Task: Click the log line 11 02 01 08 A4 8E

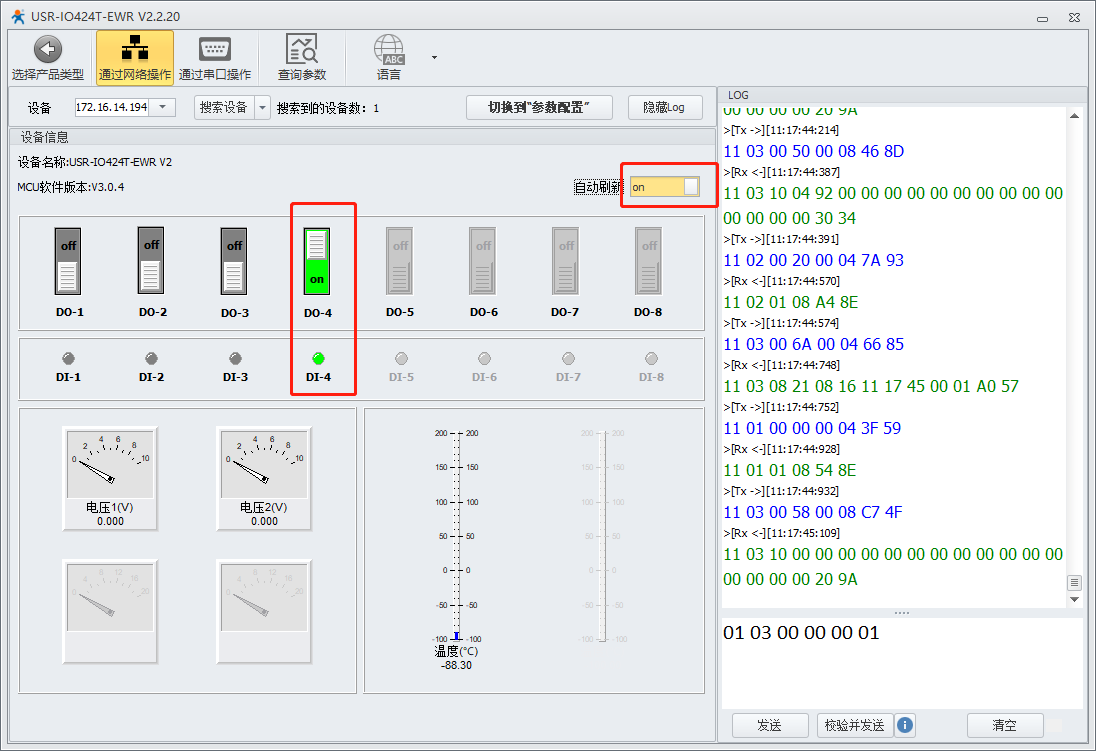Action: pyautogui.click(x=791, y=302)
